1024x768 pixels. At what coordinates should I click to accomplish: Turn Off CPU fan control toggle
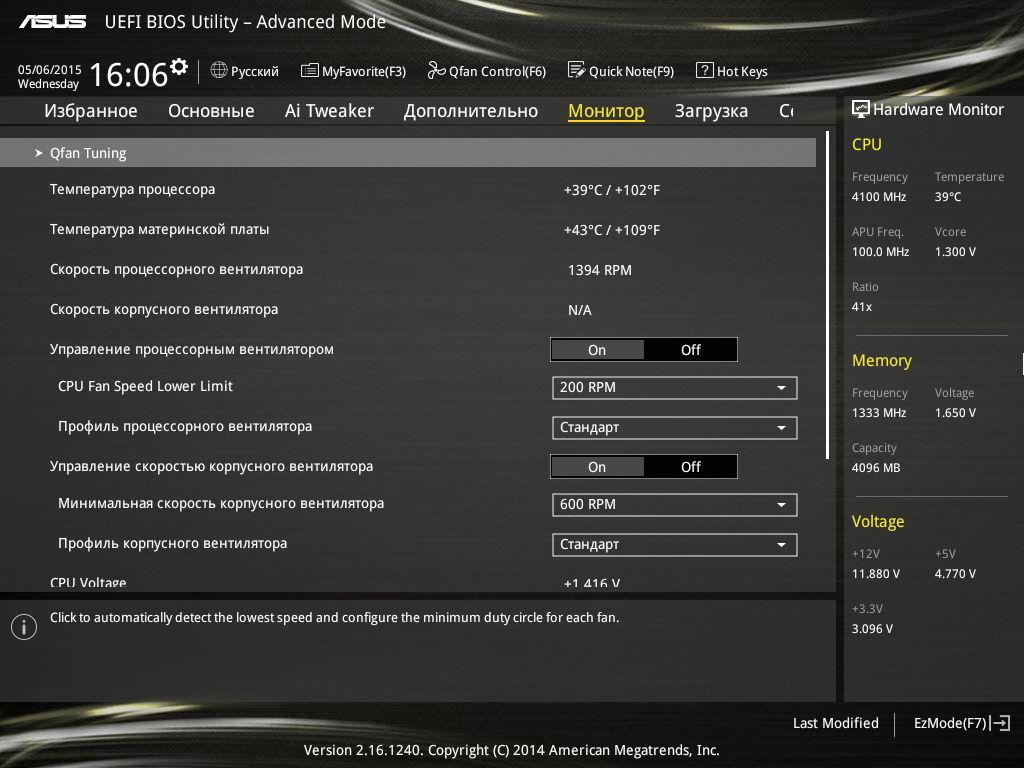[691, 350]
